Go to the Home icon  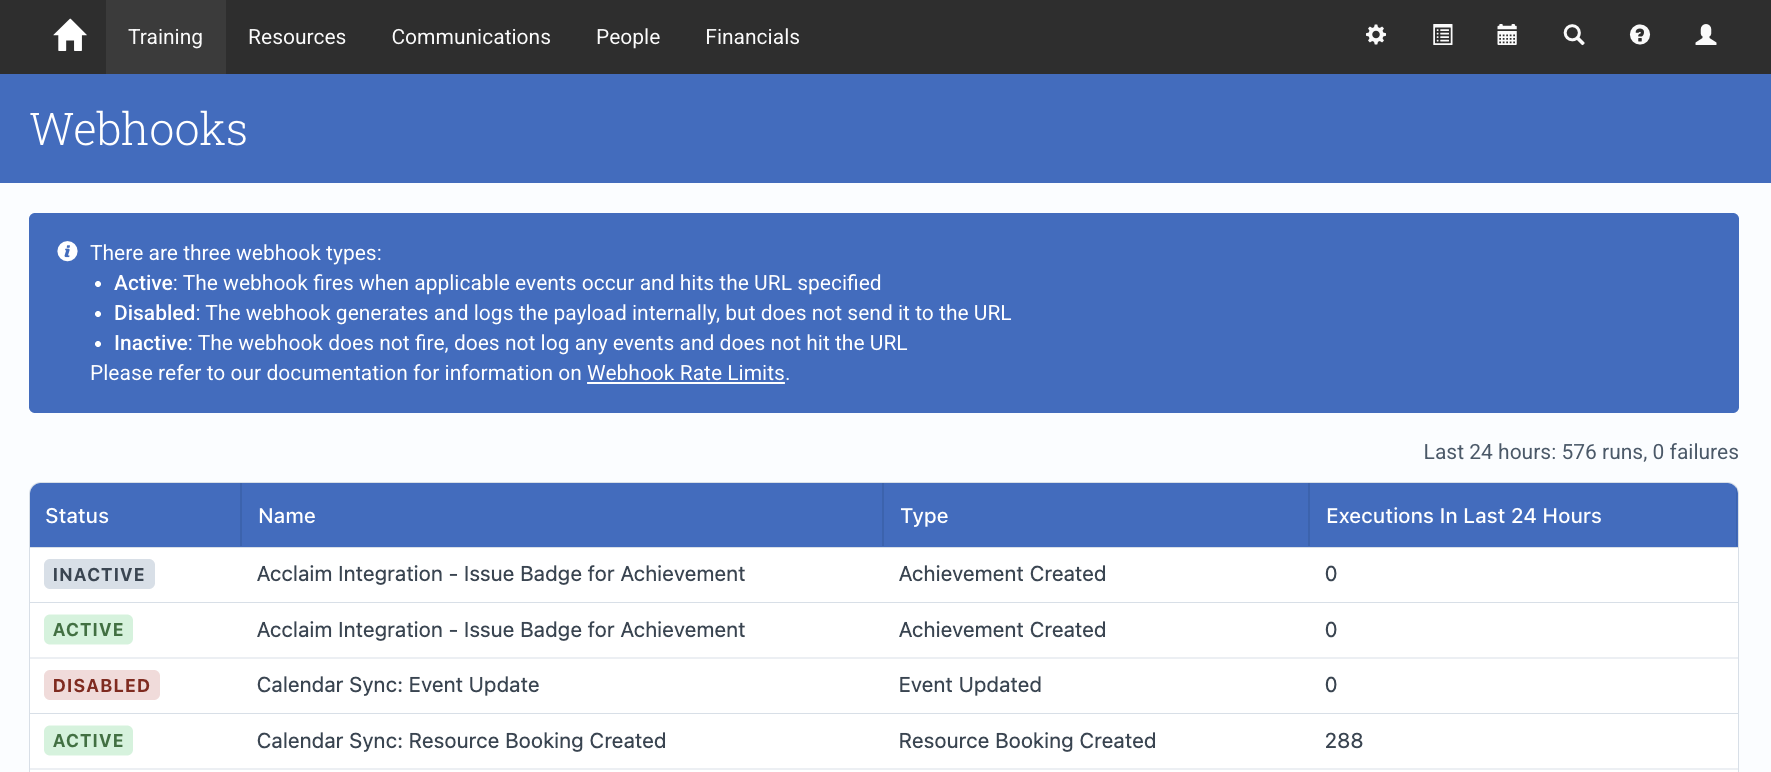coord(70,36)
